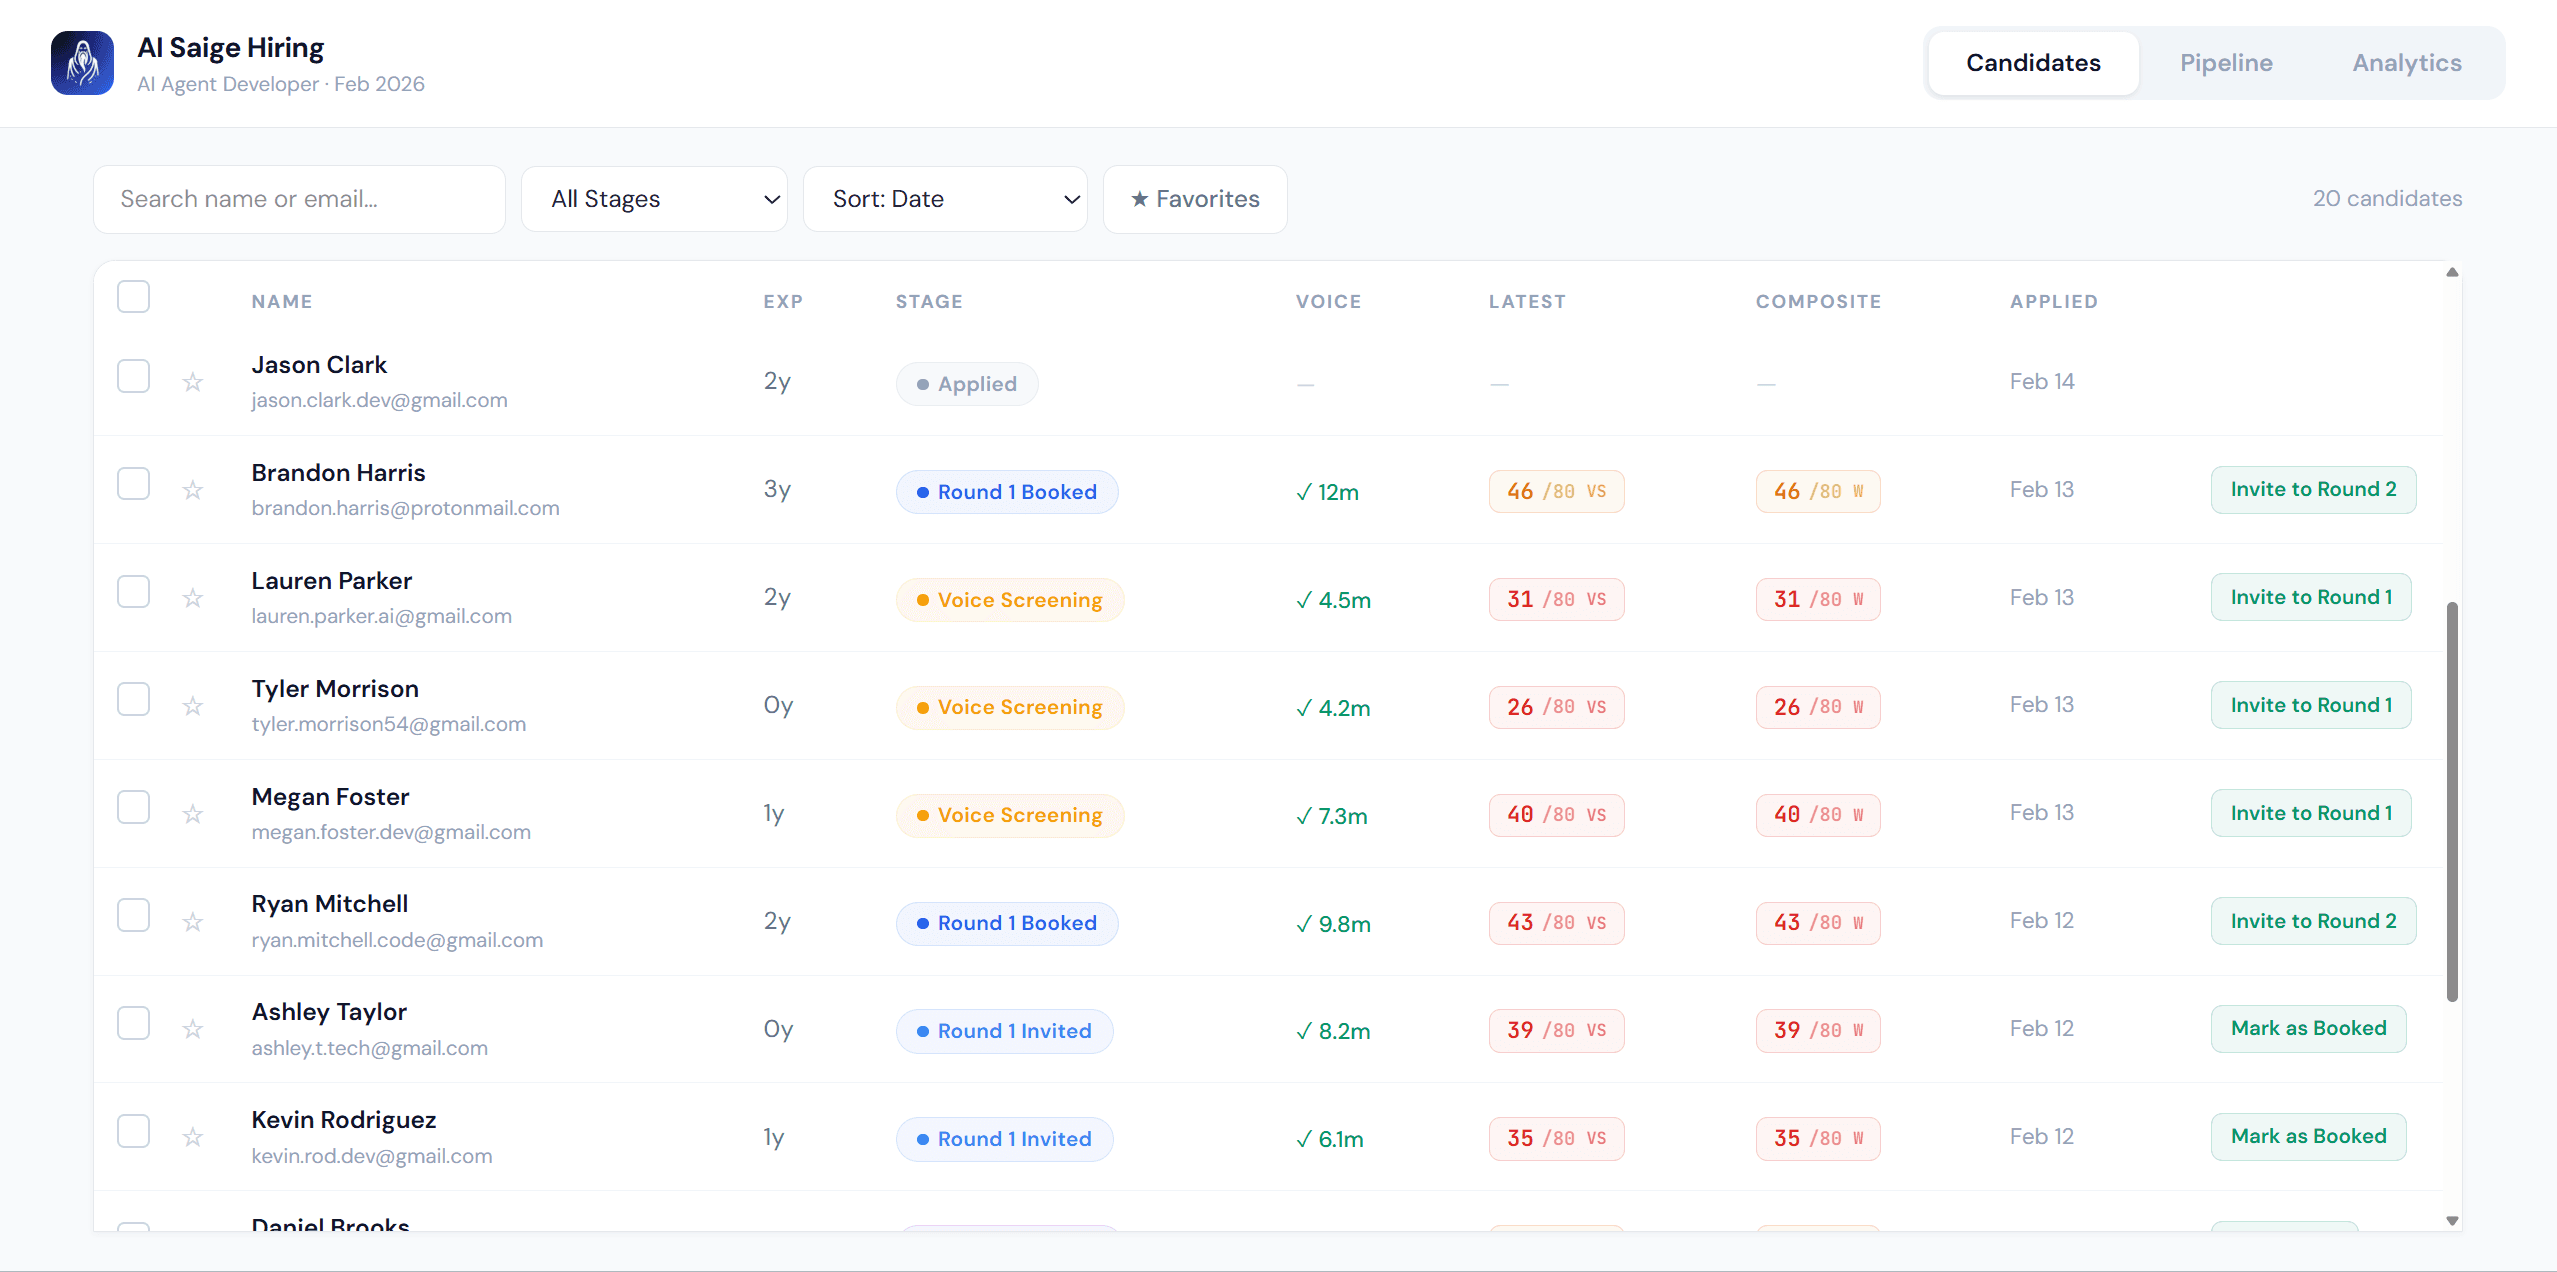Star Jason Clark as favorite

click(x=193, y=382)
